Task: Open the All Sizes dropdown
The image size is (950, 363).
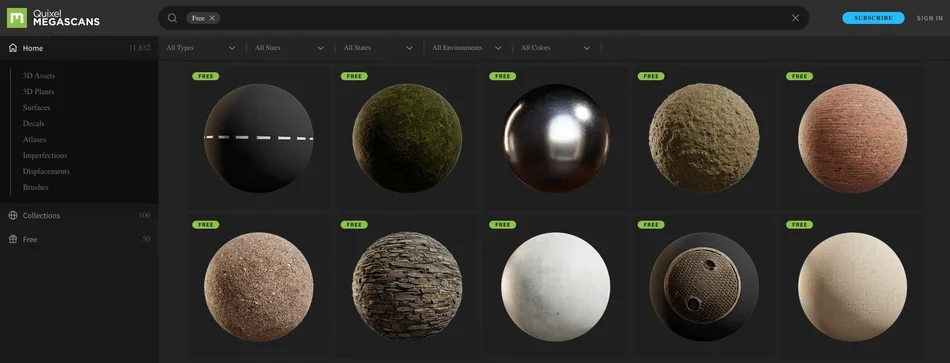Action: pos(289,48)
